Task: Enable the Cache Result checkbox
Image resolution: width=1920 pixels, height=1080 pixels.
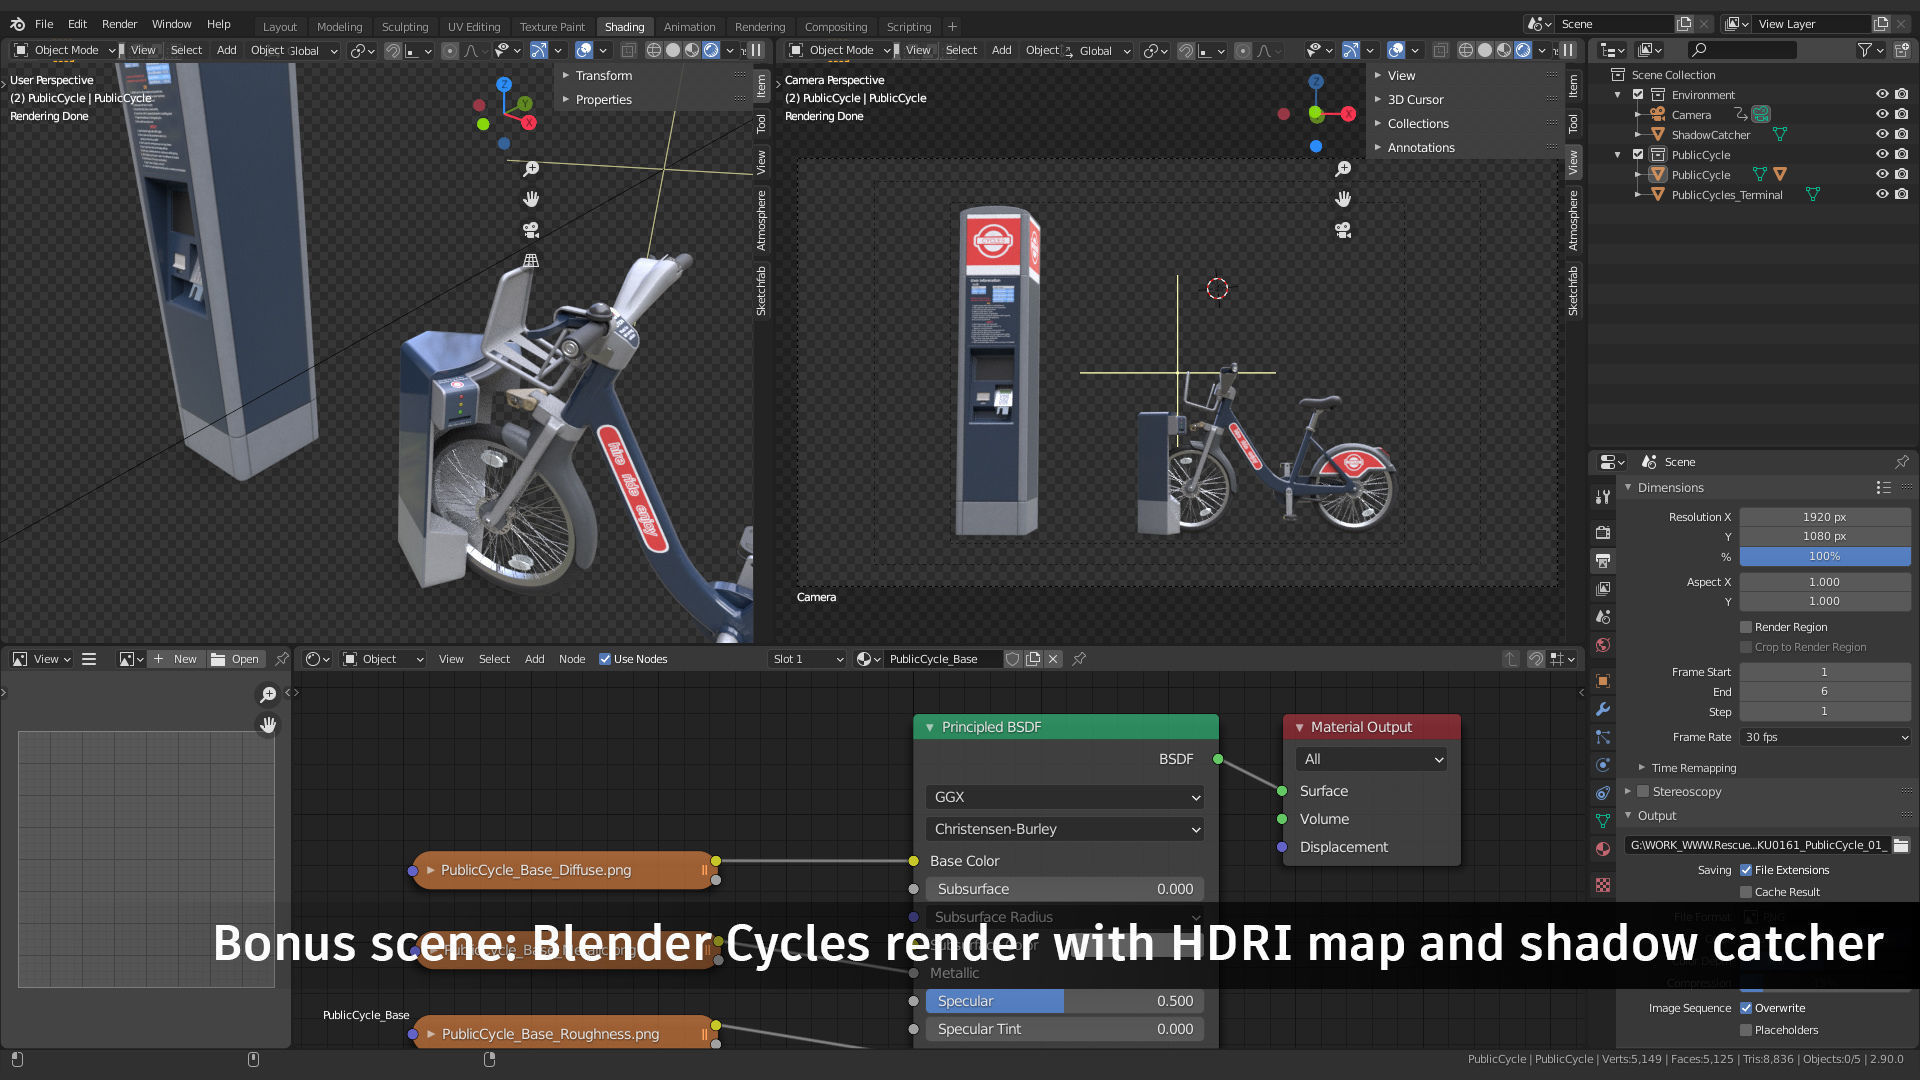Action: pos(1746,892)
